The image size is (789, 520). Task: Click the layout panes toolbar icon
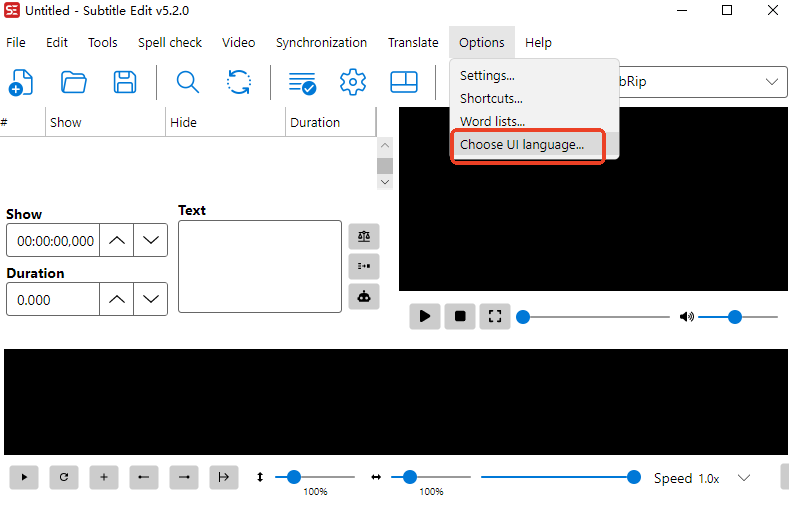pos(404,82)
